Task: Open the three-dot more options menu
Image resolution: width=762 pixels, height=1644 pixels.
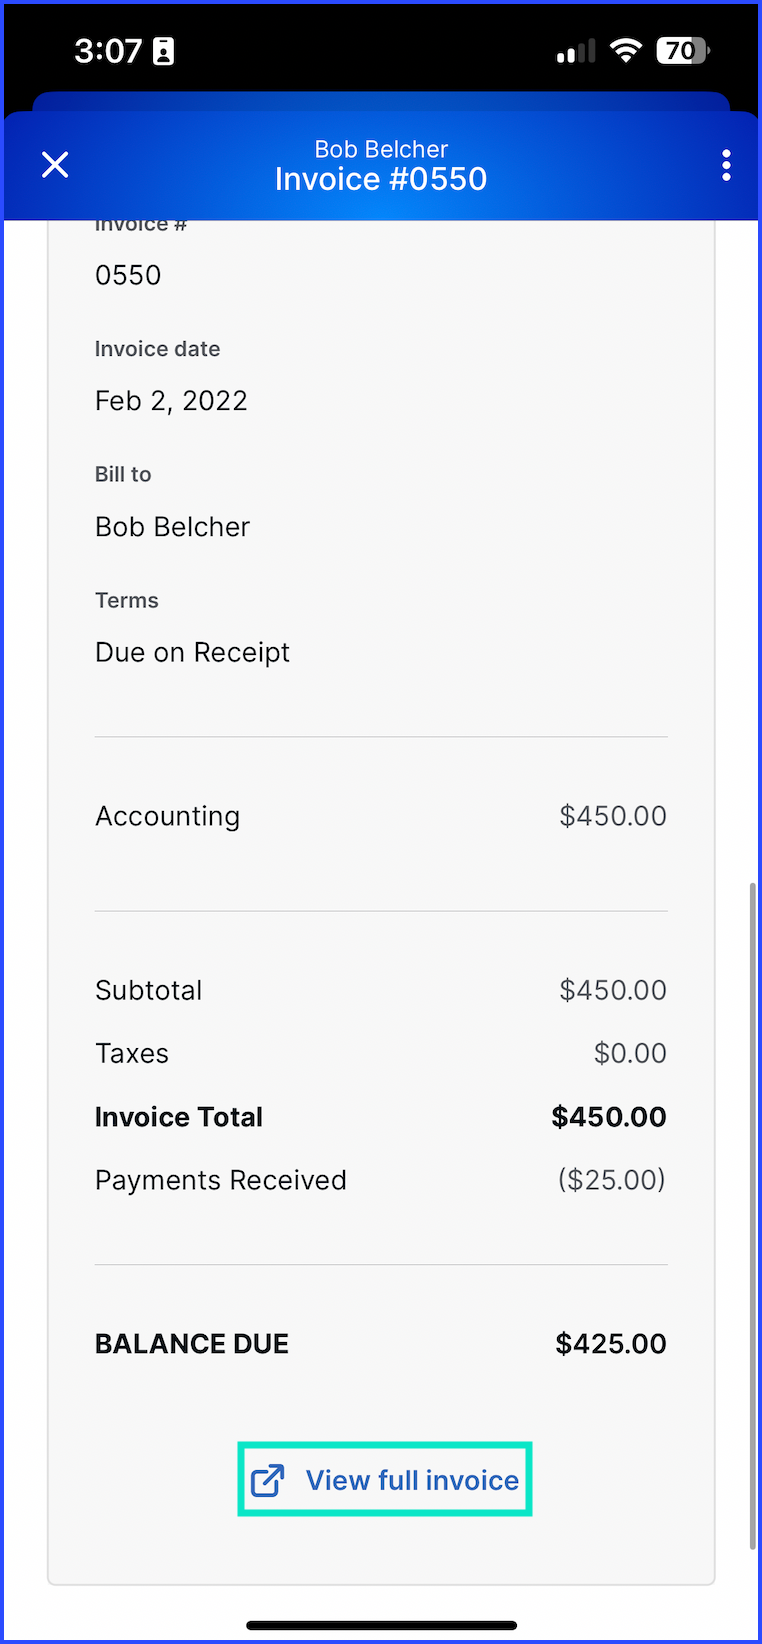Action: 726,165
